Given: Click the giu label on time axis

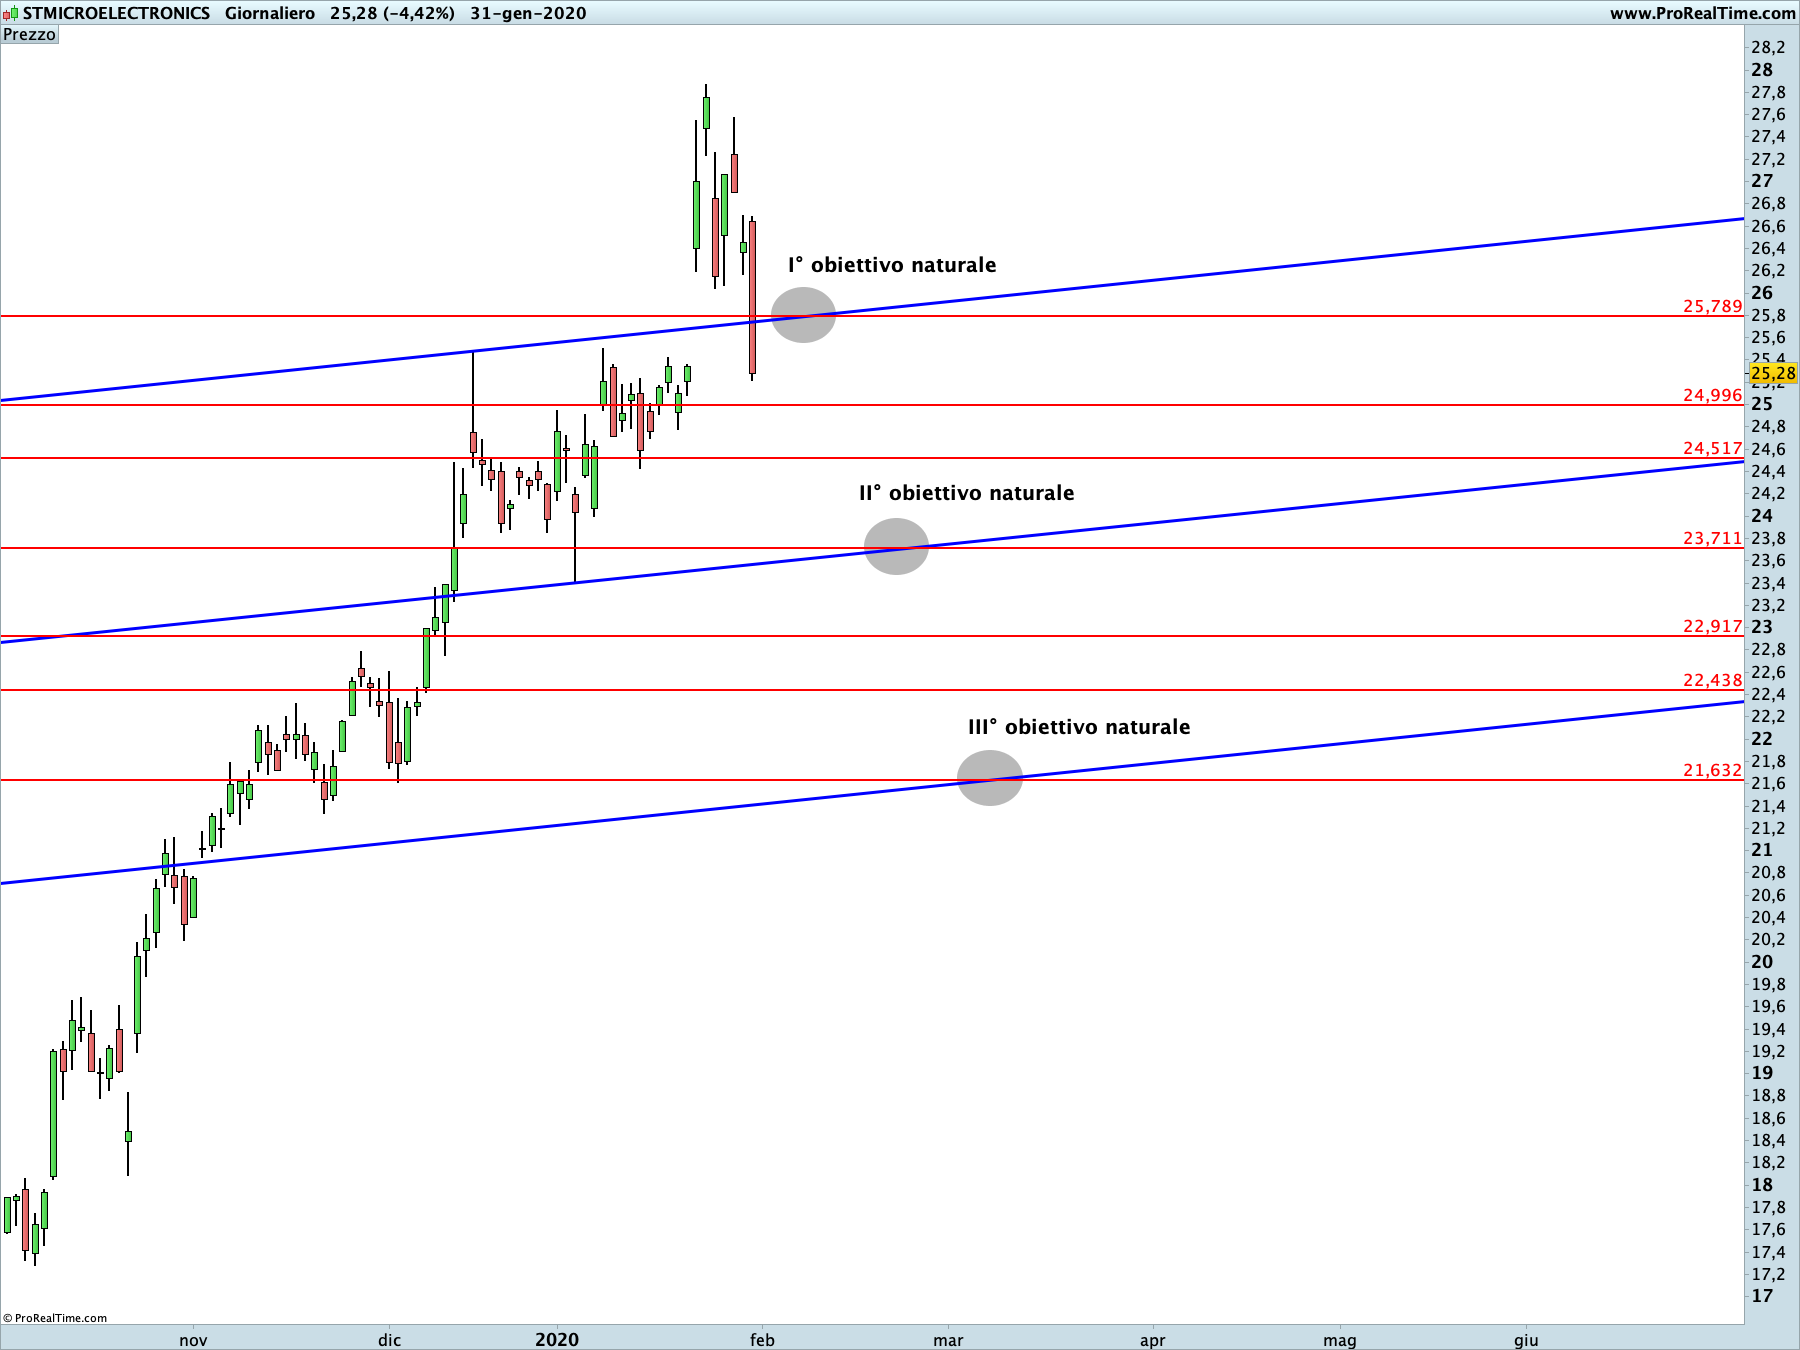Looking at the screenshot, I should (1526, 1340).
